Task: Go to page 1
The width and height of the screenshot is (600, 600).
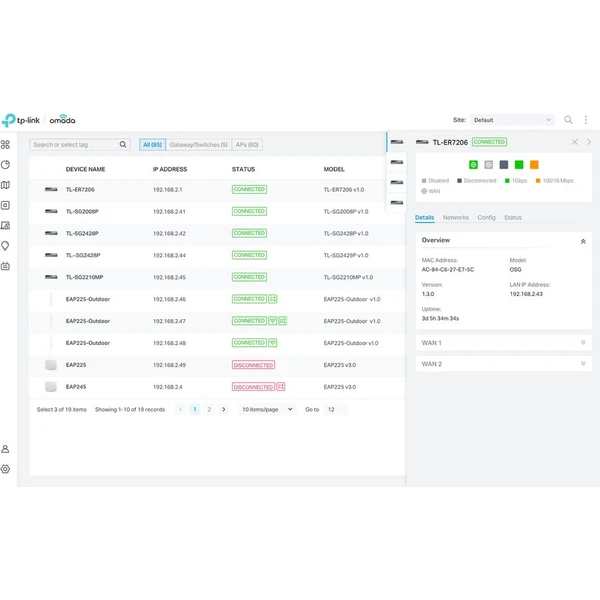Action: (195, 409)
